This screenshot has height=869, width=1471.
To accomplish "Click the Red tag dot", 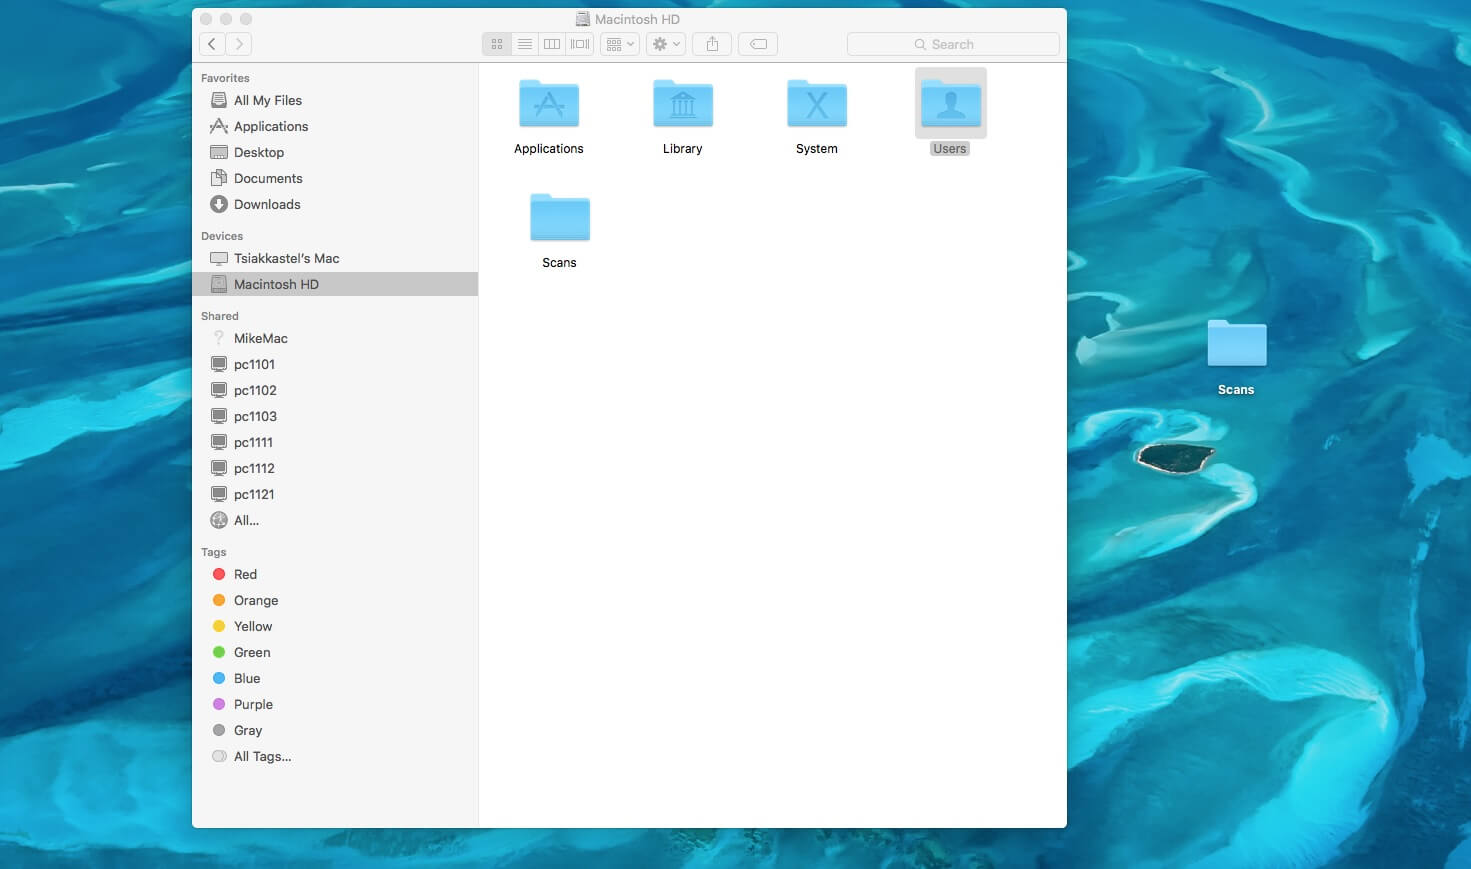I will tap(219, 574).
